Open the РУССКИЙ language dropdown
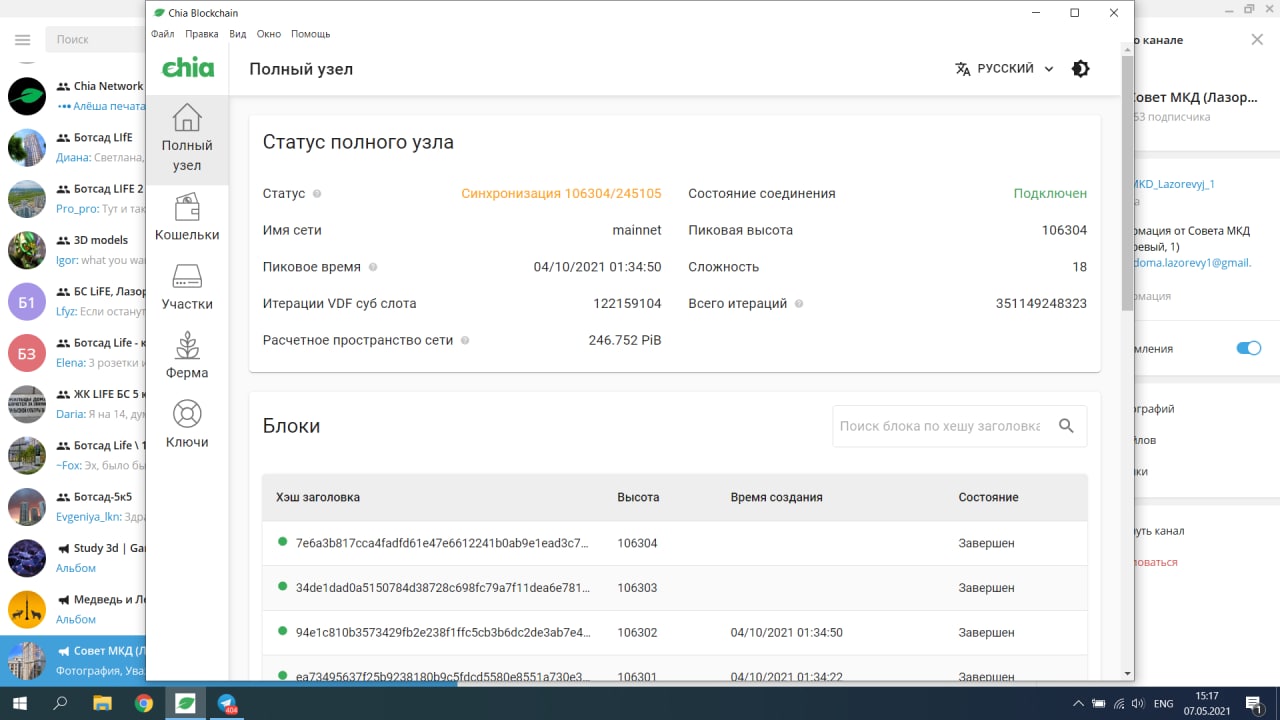This screenshot has width=1280, height=720. coord(1004,69)
